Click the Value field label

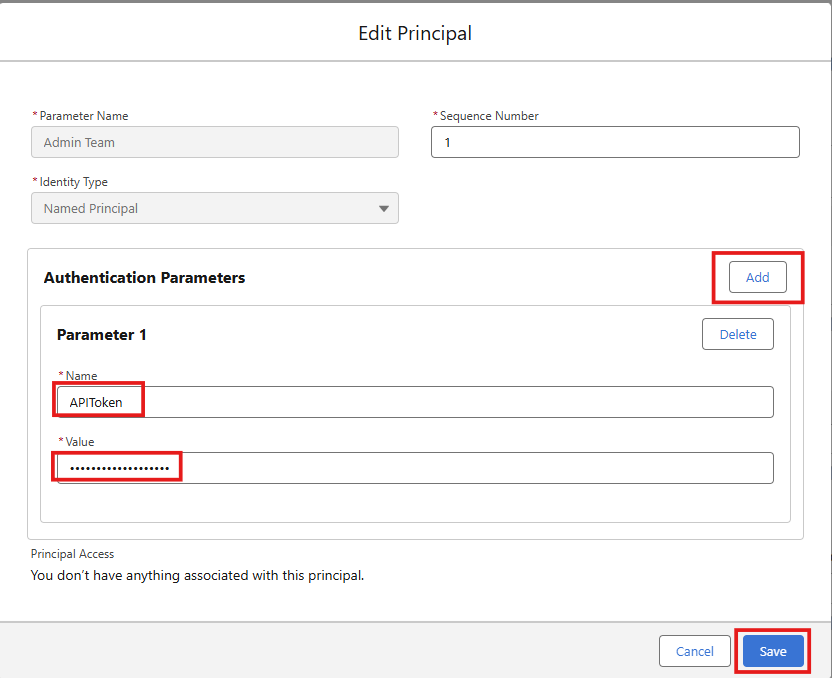click(80, 441)
